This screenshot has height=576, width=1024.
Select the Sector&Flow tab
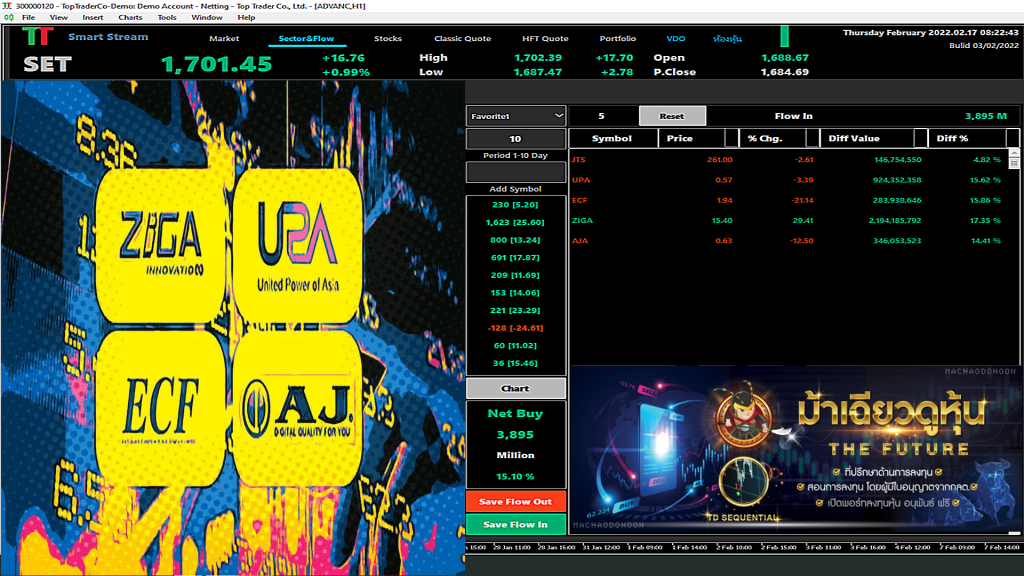(x=306, y=39)
